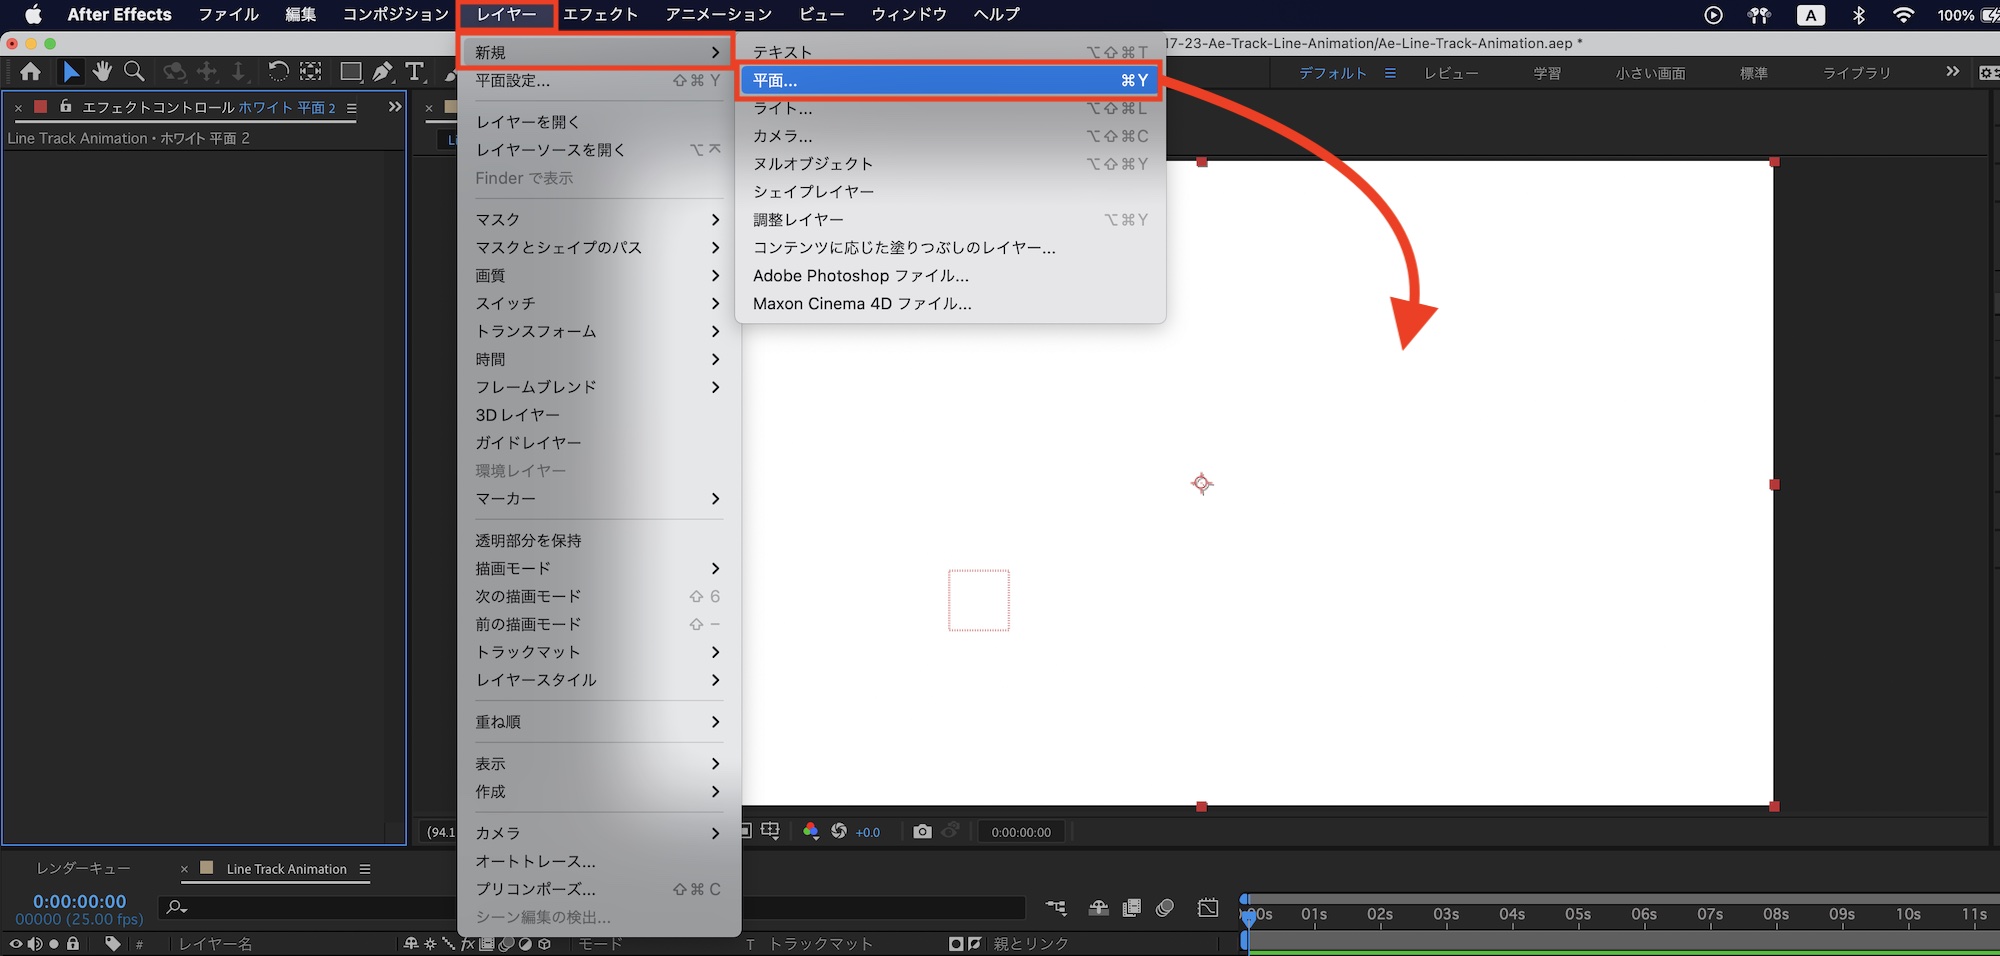Switch to the ライブラリ workspace
The image size is (2000, 956).
1857,73
